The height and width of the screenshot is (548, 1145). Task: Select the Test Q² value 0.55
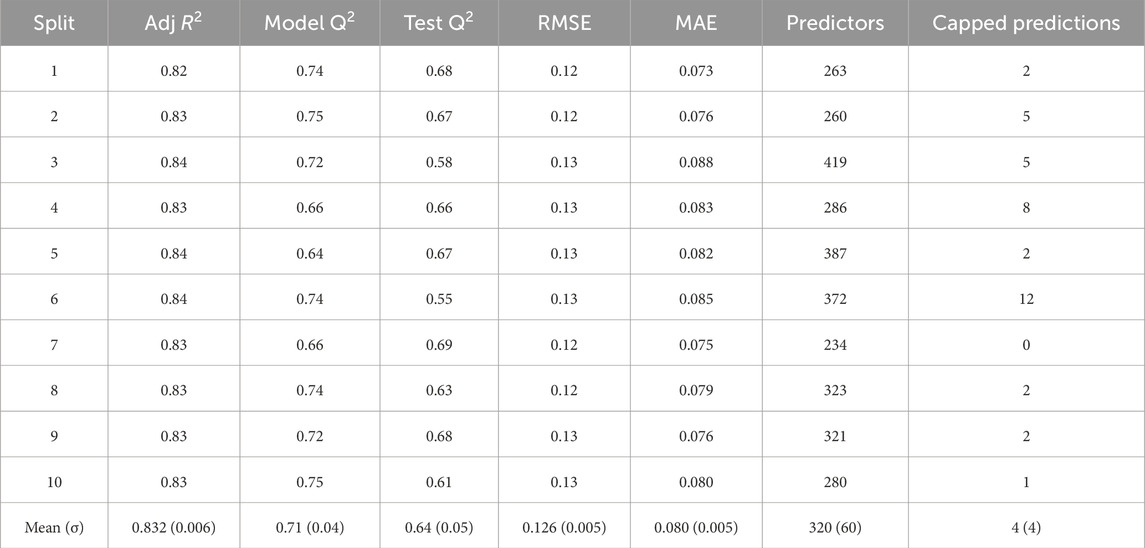coord(436,299)
